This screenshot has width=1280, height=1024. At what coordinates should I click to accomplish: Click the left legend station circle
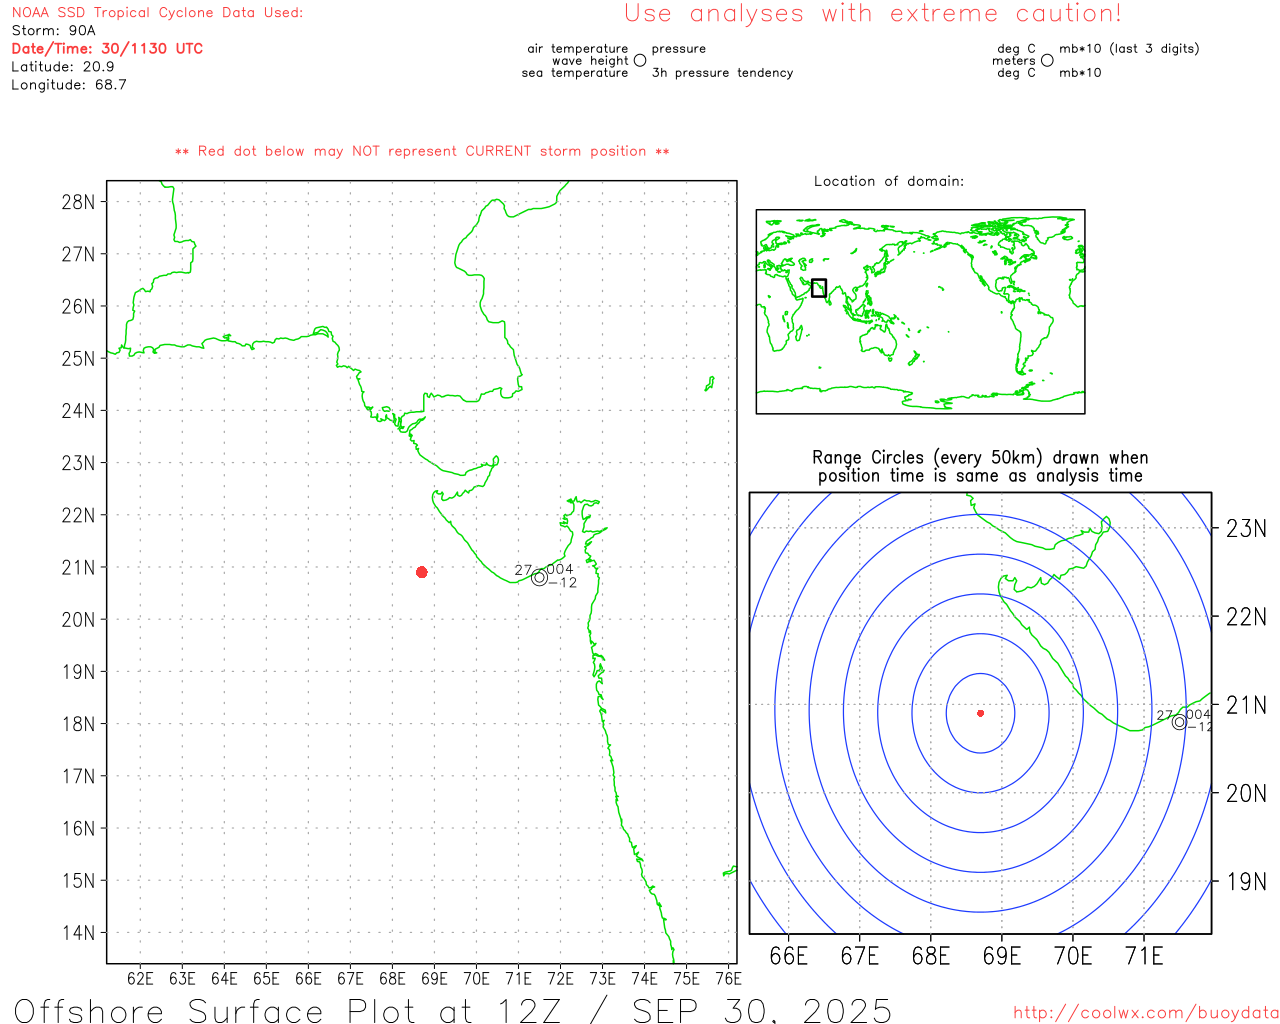pyautogui.click(x=640, y=60)
